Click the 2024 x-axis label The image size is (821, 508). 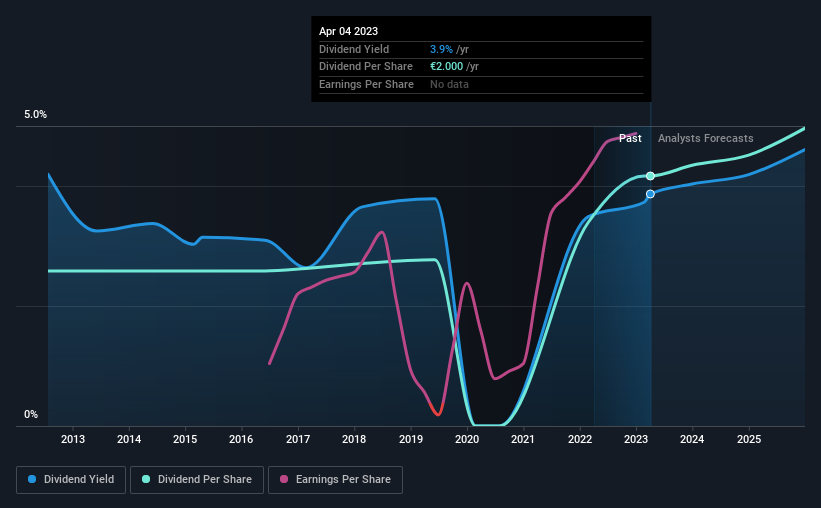[692, 439]
